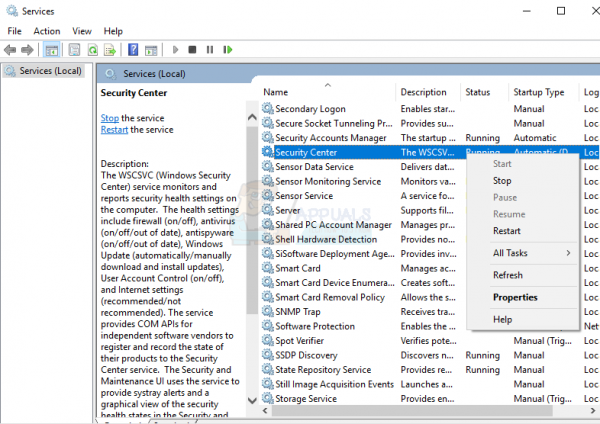The image size is (600, 424).
Task: Open the Properties sheet toolbar icon
Action: pyautogui.click(x=74, y=50)
